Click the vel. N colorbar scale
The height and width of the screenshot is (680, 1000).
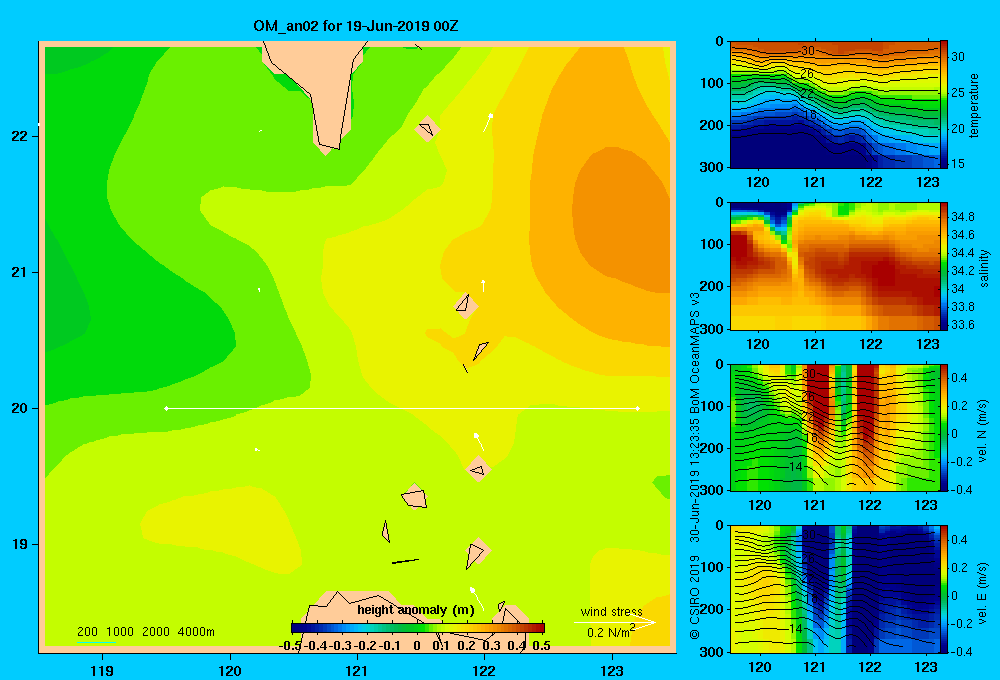944,427
